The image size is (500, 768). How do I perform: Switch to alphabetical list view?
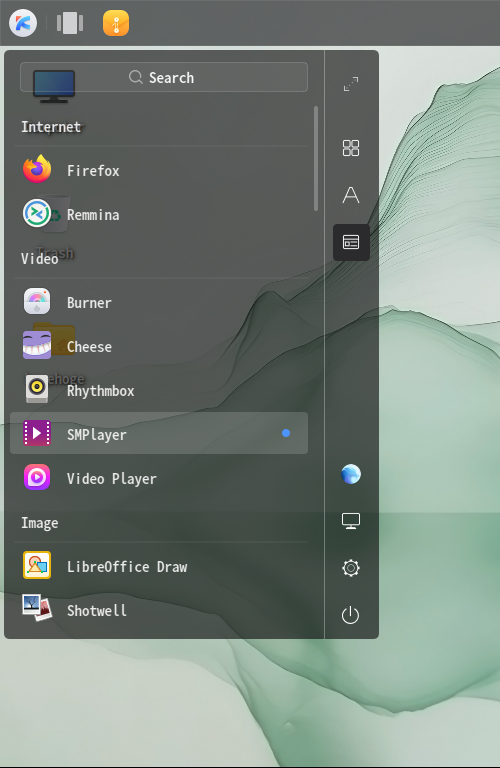point(351,195)
